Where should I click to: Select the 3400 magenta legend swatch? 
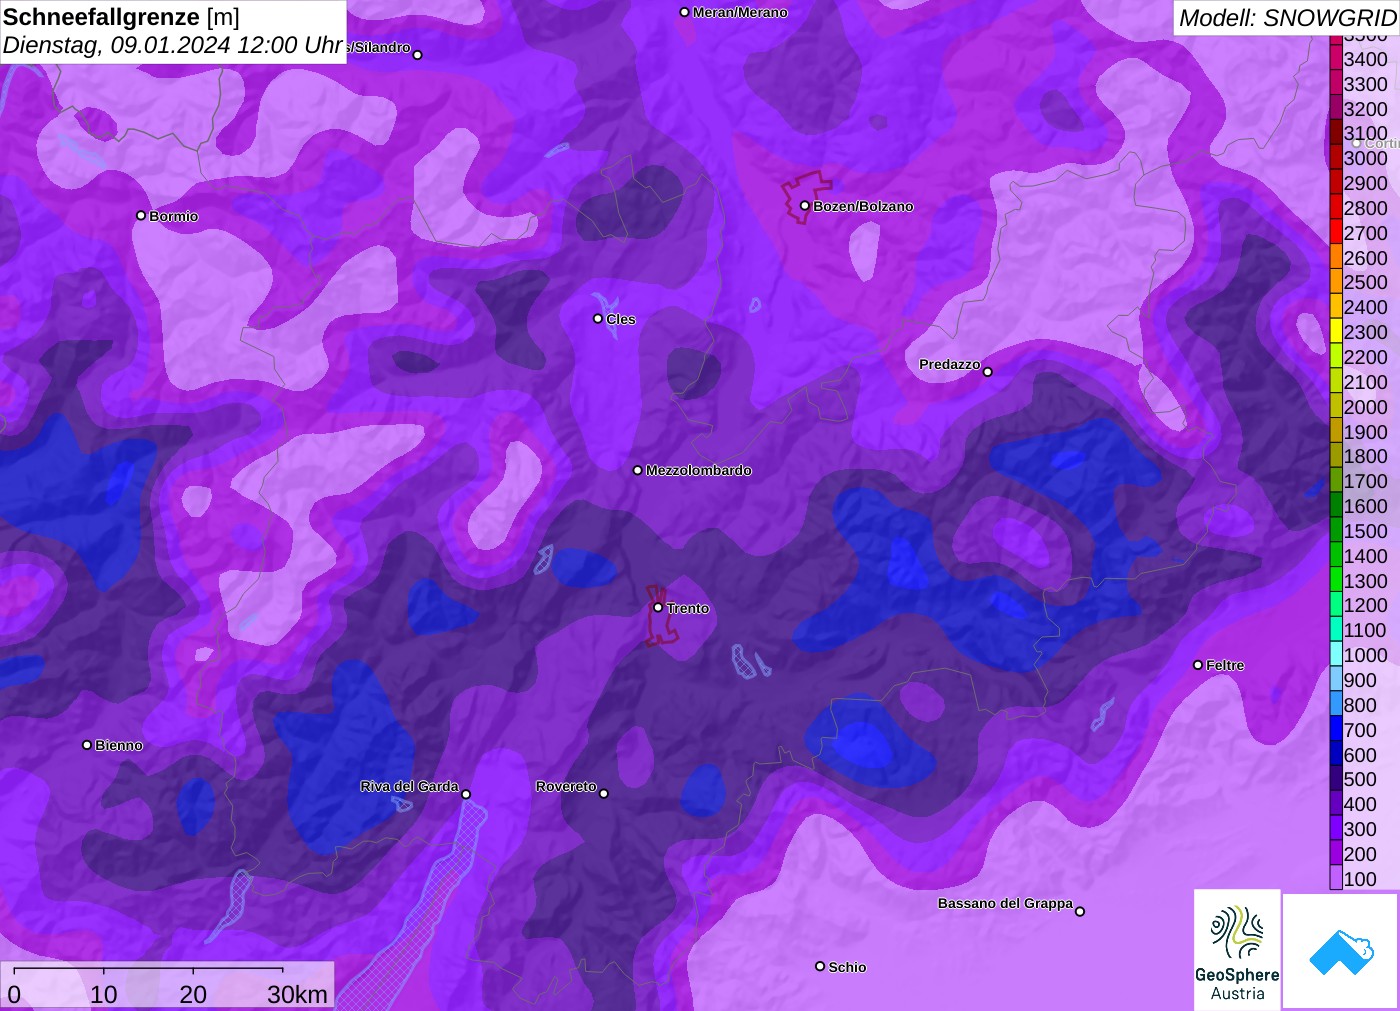coord(1336,59)
